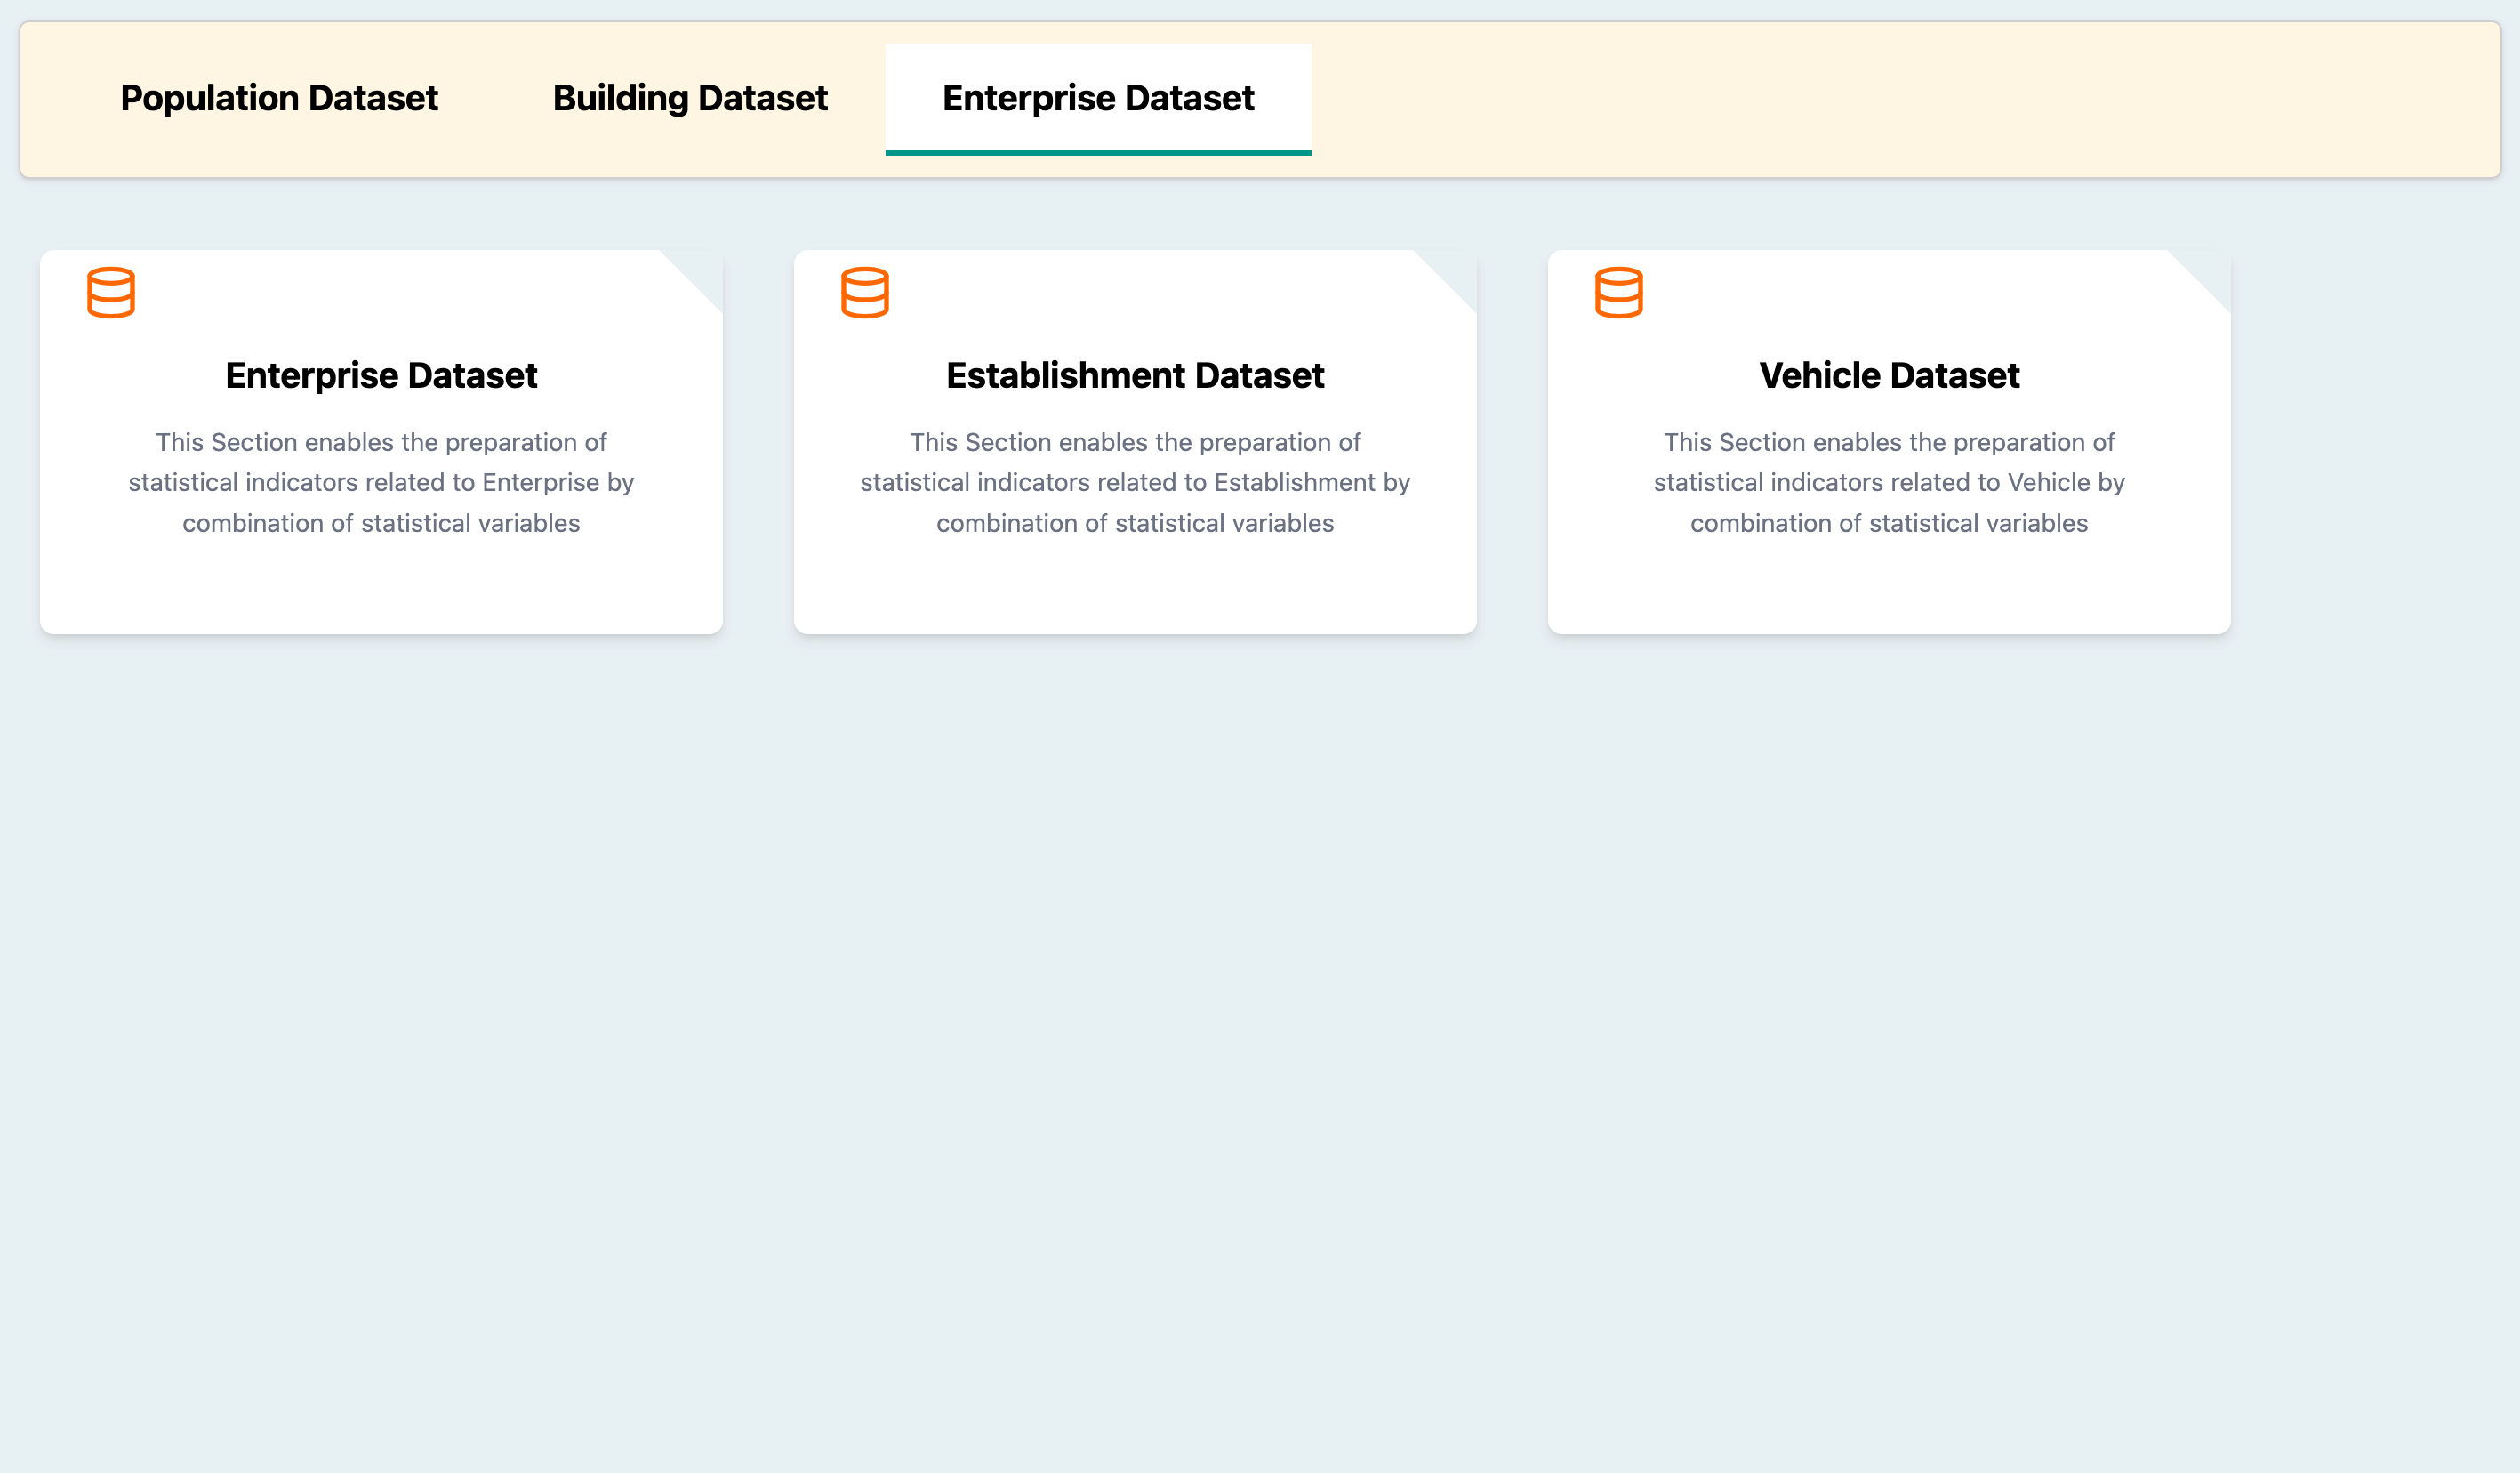
Task: Click green underline beneath Enterprise Dataset tab
Action: (1098, 153)
